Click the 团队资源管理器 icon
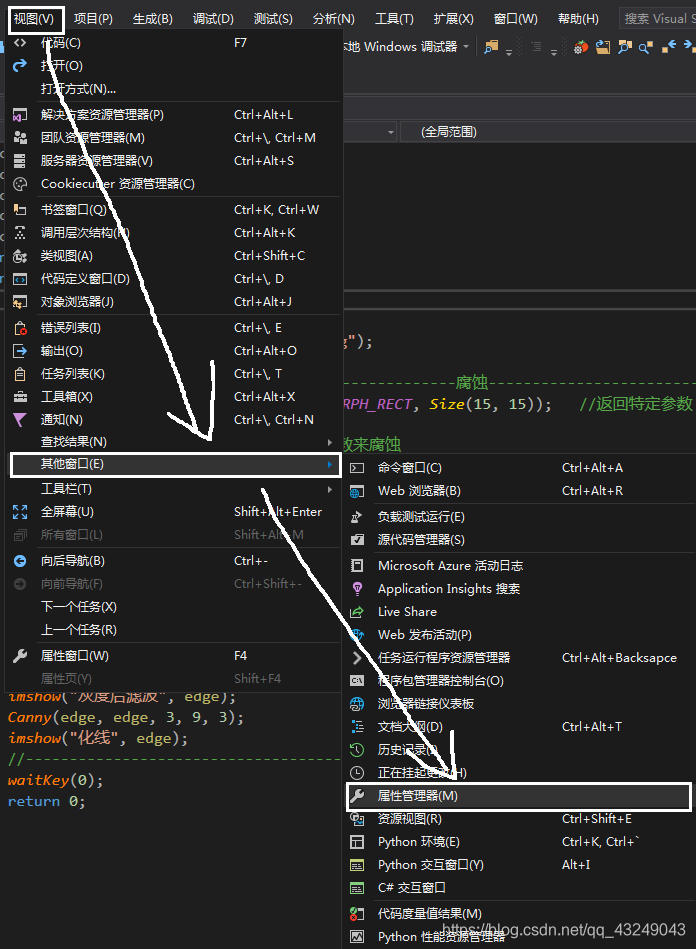The width and height of the screenshot is (696, 949). (20, 137)
